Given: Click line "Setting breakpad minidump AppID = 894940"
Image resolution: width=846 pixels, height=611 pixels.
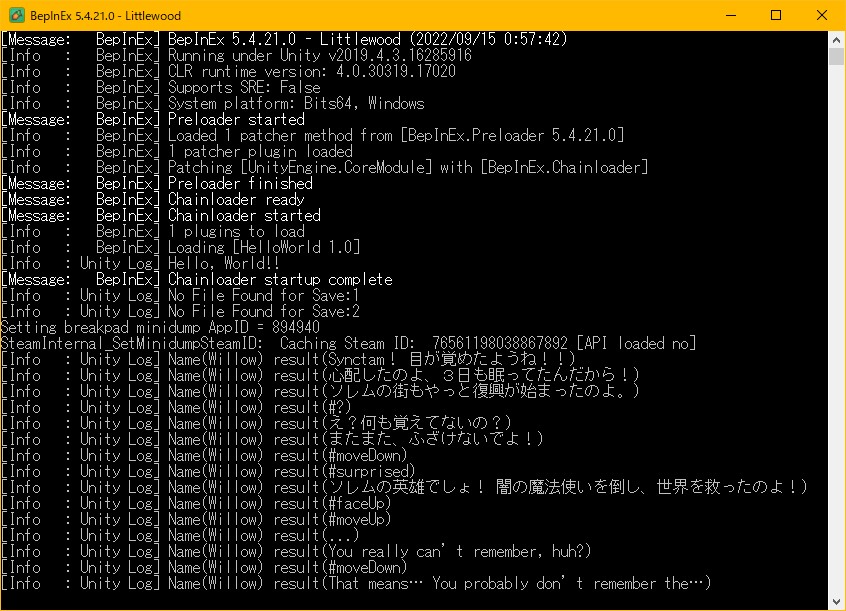Looking at the screenshot, I should click(x=160, y=328).
